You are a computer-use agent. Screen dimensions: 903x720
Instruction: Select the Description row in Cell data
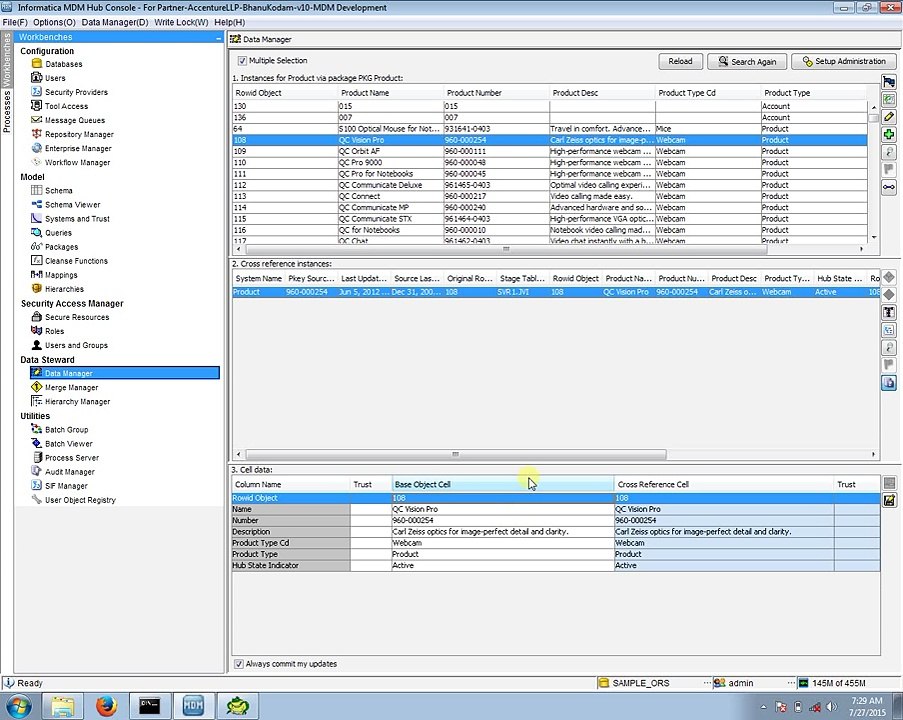pos(556,532)
